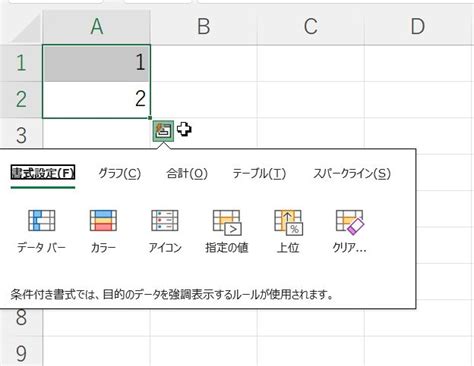
Task: Click empty cell C2
Action: (311, 99)
